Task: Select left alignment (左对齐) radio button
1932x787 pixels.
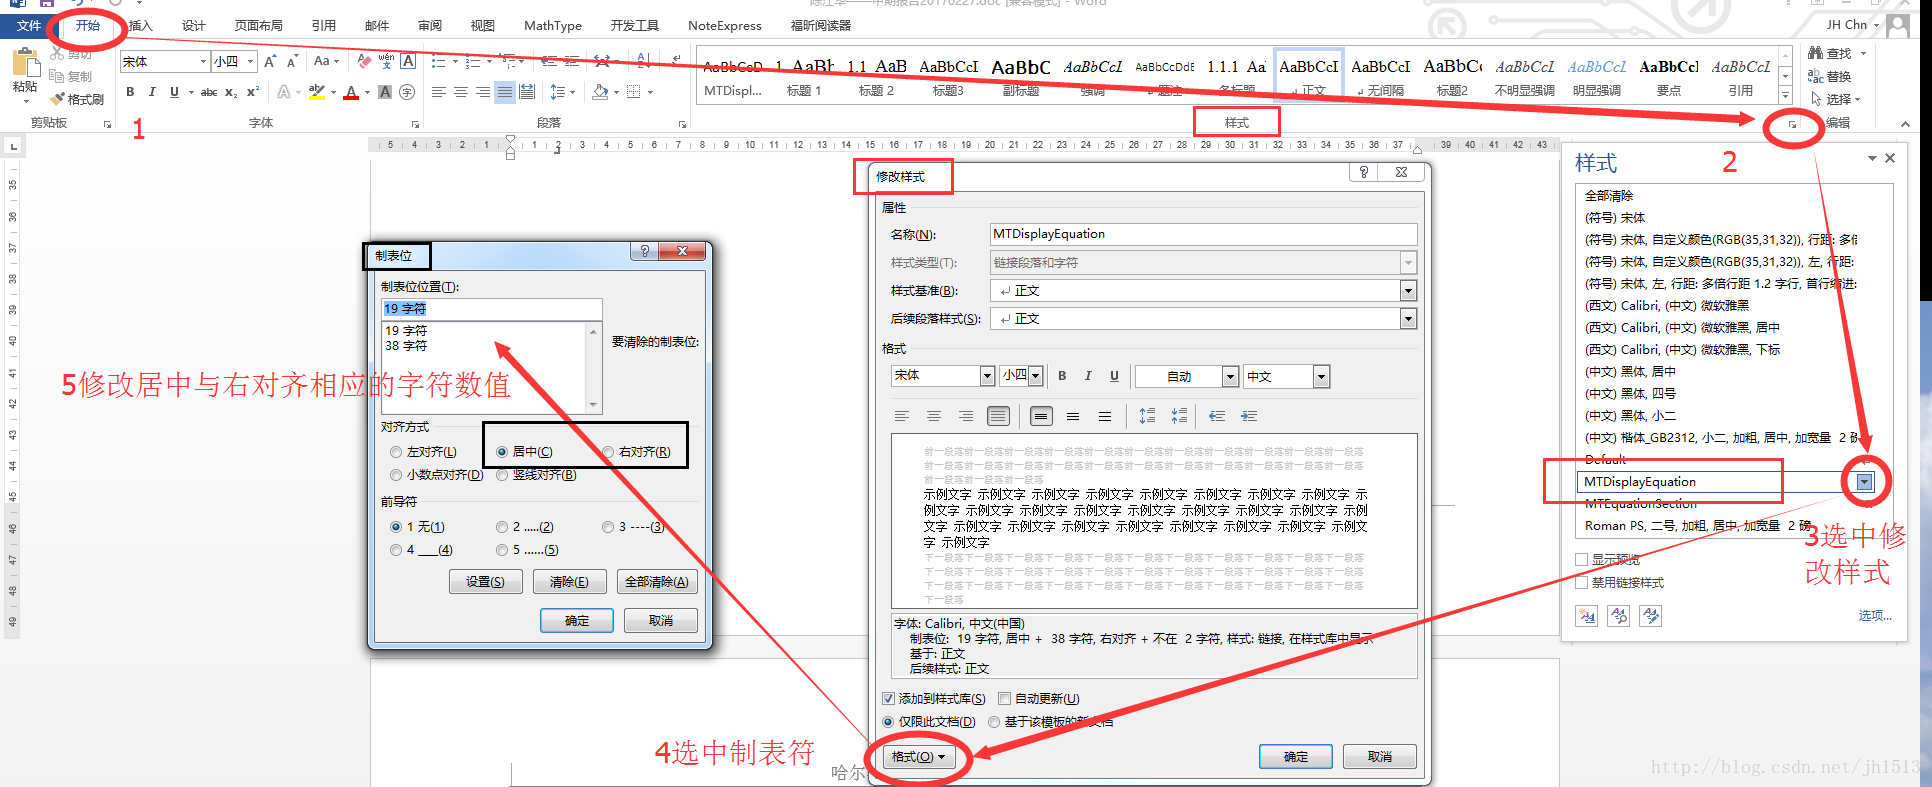Action: pos(397,452)
